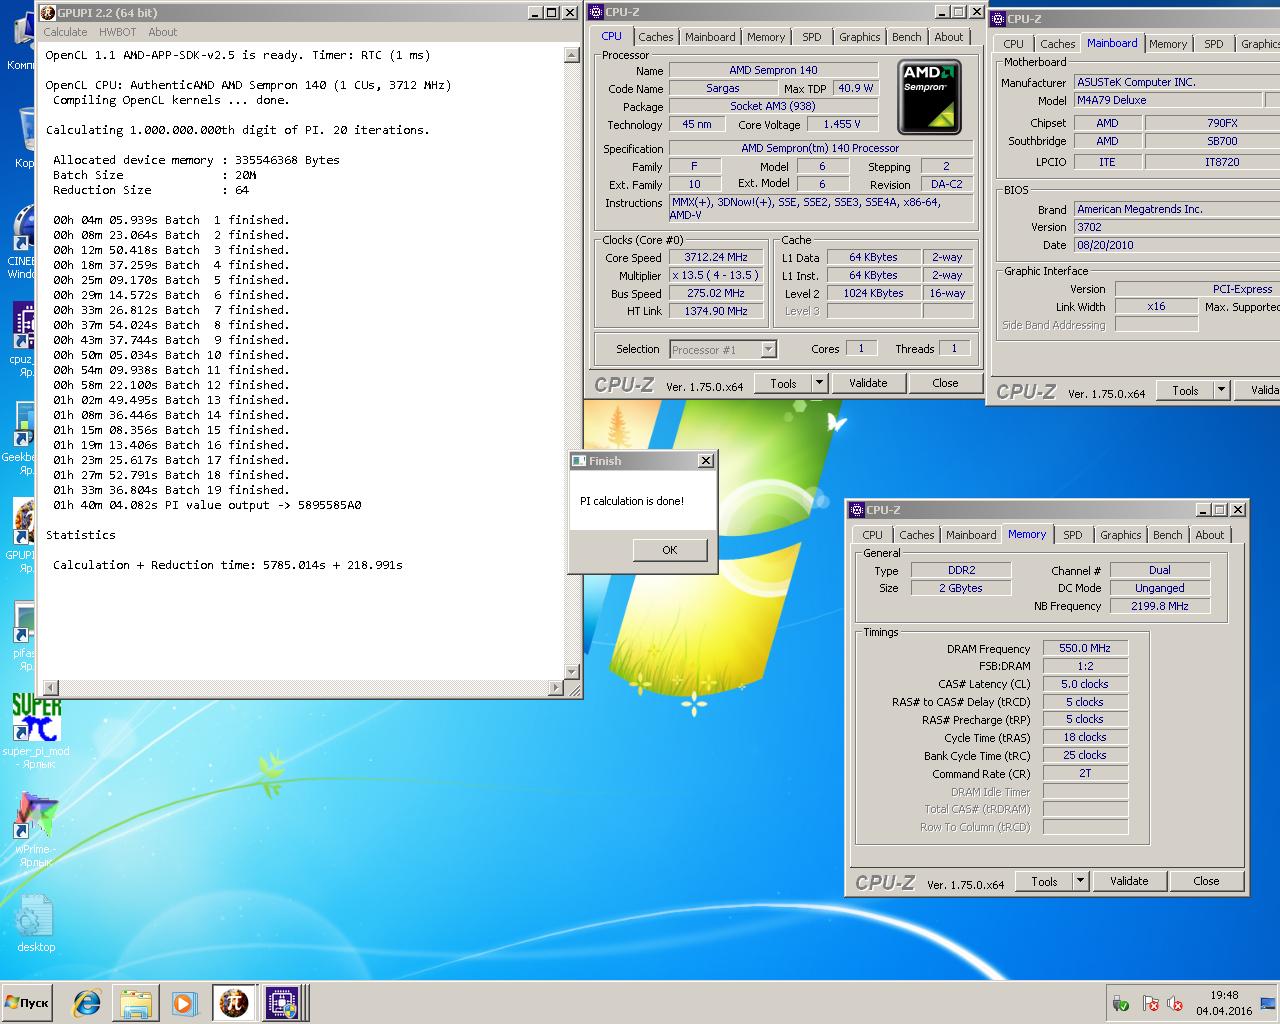
Task: Click Close button in Memory CPU-Z window
Action: 1206,881
